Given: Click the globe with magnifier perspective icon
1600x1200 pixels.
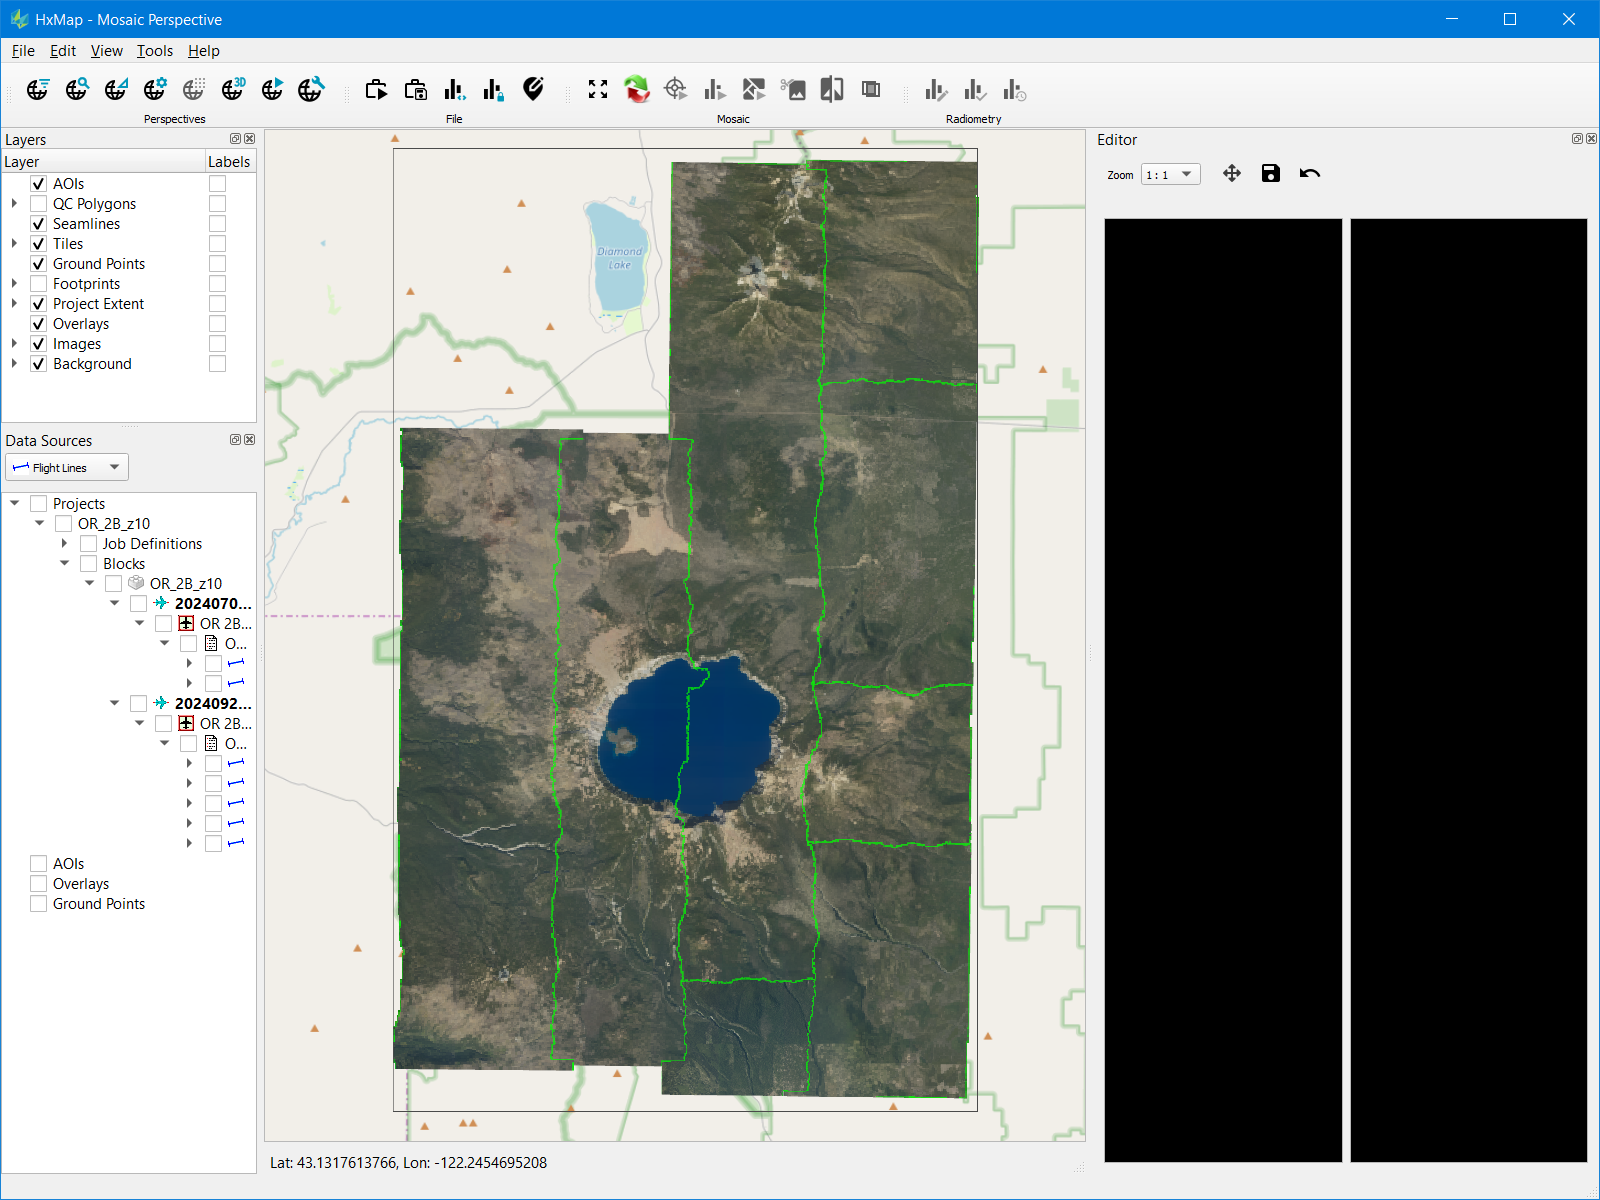Looking at the screenshot, I should 77,90.
